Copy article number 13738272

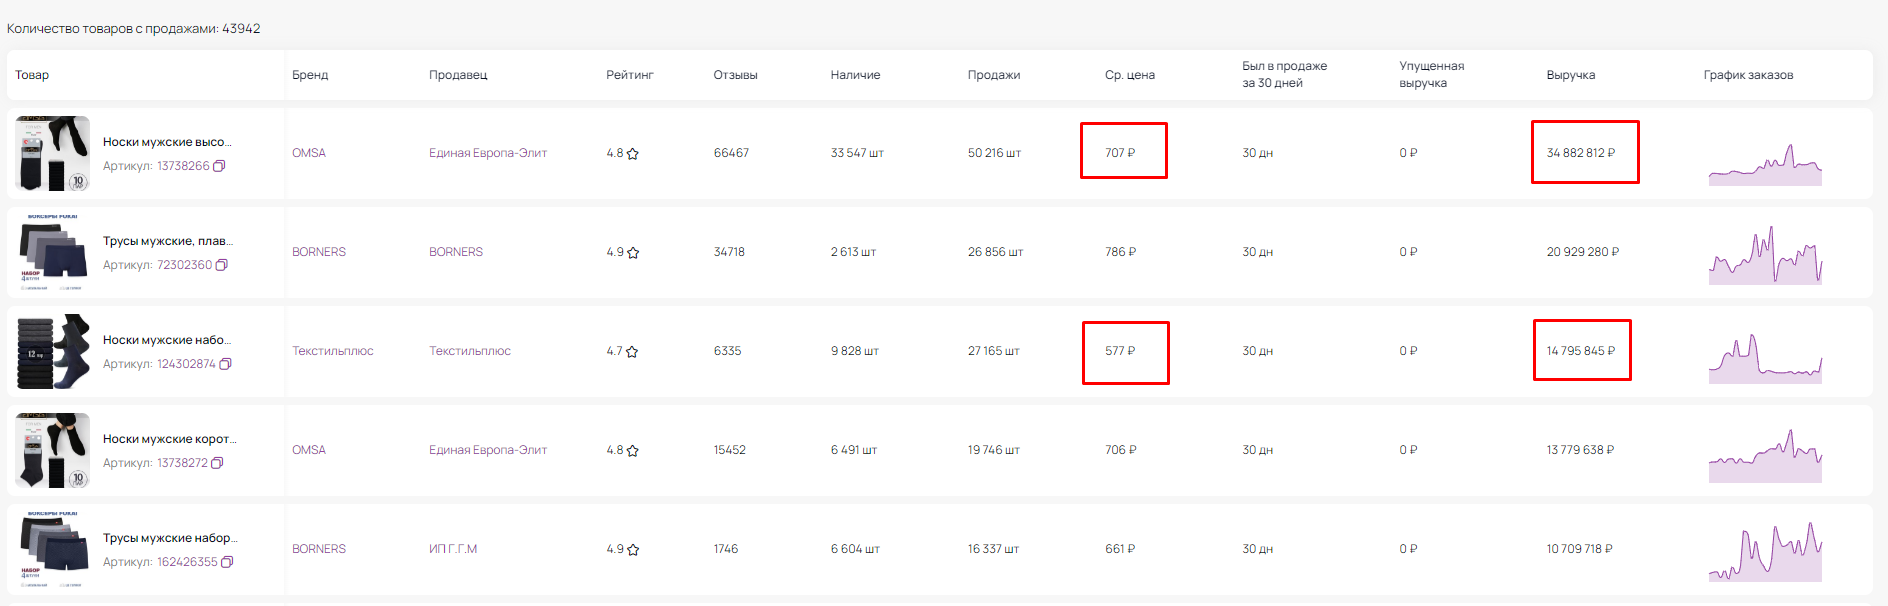pos(217,463)
